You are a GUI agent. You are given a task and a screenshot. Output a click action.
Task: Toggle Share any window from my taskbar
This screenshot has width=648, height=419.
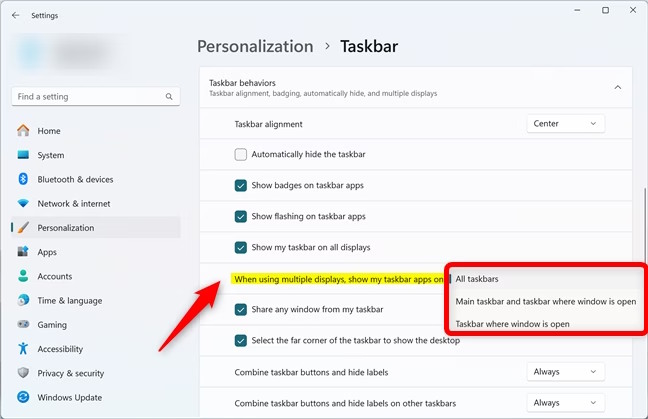[x=241, y=309]
